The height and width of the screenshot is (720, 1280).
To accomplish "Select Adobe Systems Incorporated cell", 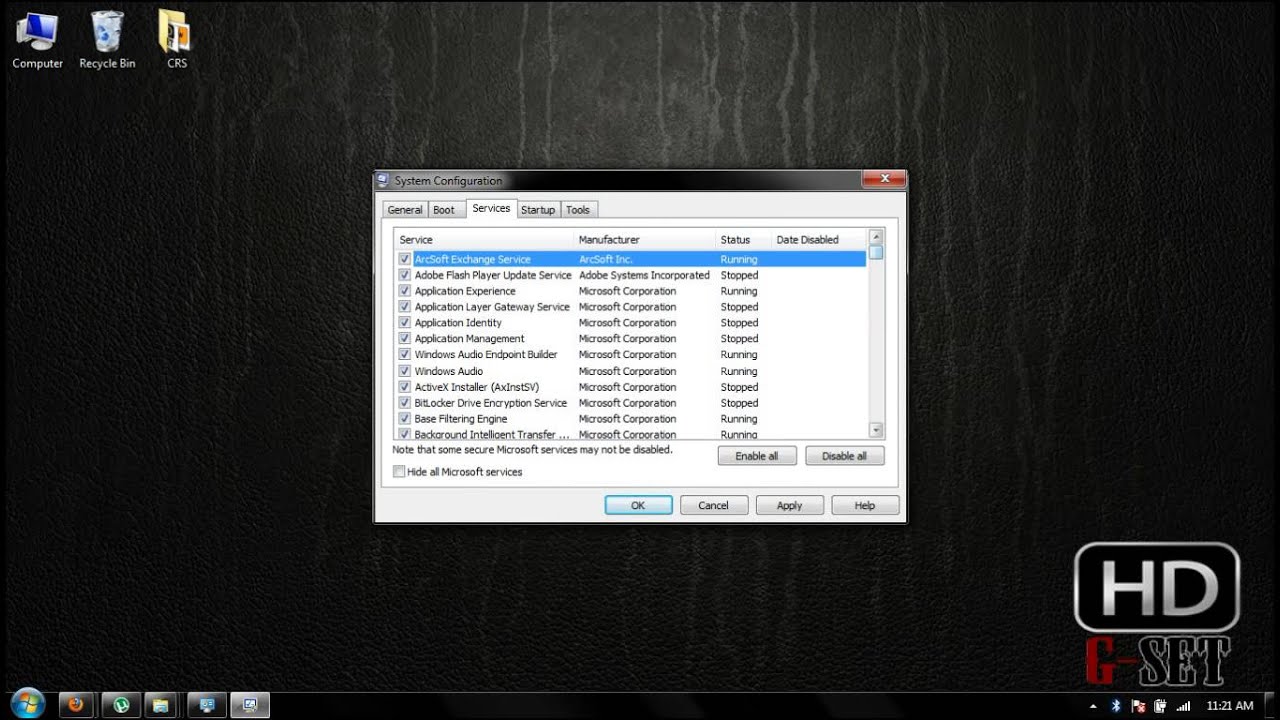I will [x=644, y=275].
